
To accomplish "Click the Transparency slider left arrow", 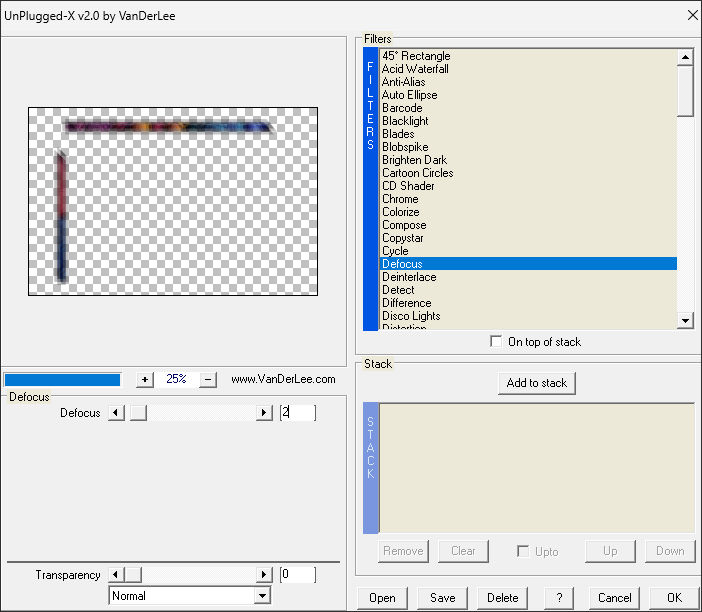I will [x=116, y=575].
